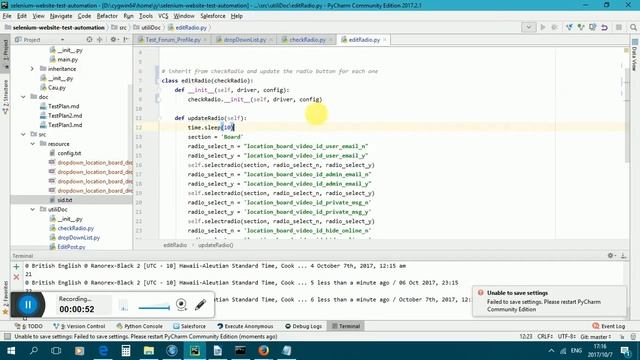The width and height of the screenshot is (640, 360).
Task: Add a new terminal session with plus icon
Action: pyautogui.click(x=16, y=267)
